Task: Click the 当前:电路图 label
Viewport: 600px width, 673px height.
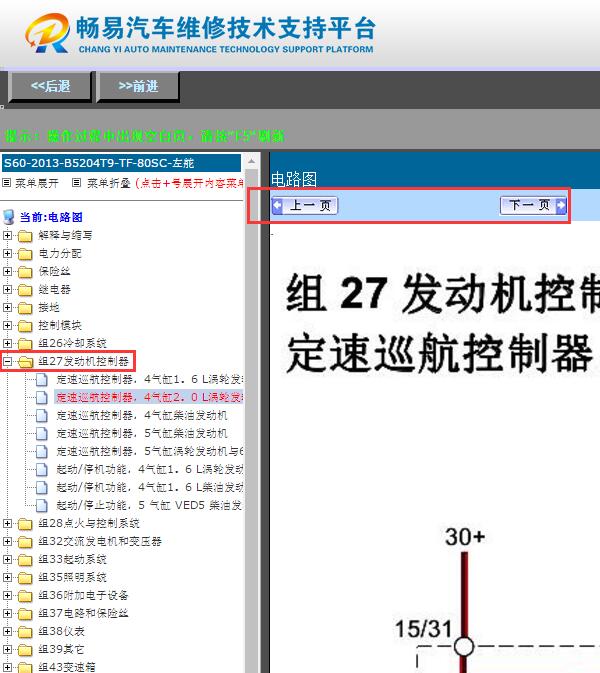Action: click(x=51, y=217)
